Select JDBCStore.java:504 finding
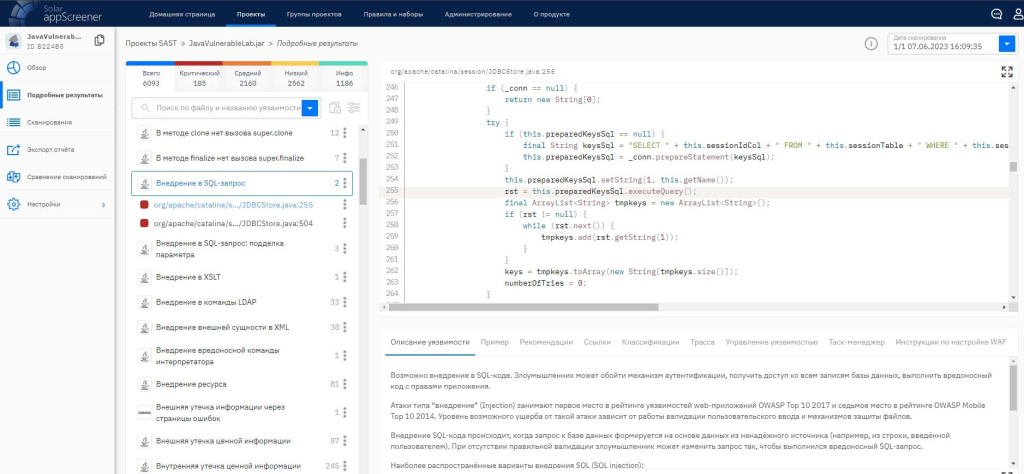This screenshot has height=474, width=1024. [x=233, y=223]
